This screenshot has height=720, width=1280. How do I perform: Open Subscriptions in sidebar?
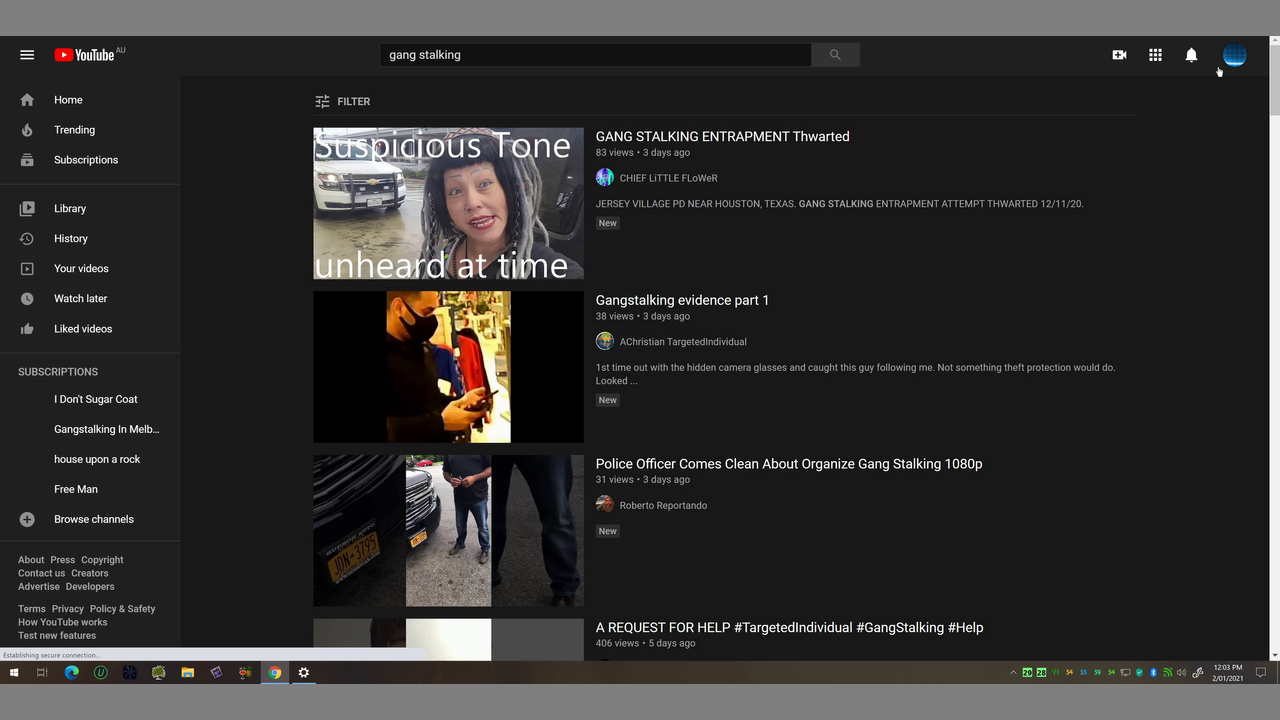85,160
